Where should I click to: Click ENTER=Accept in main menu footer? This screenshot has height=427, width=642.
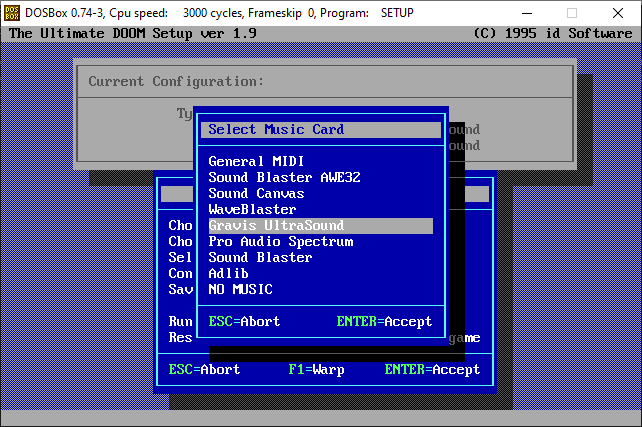432,369
